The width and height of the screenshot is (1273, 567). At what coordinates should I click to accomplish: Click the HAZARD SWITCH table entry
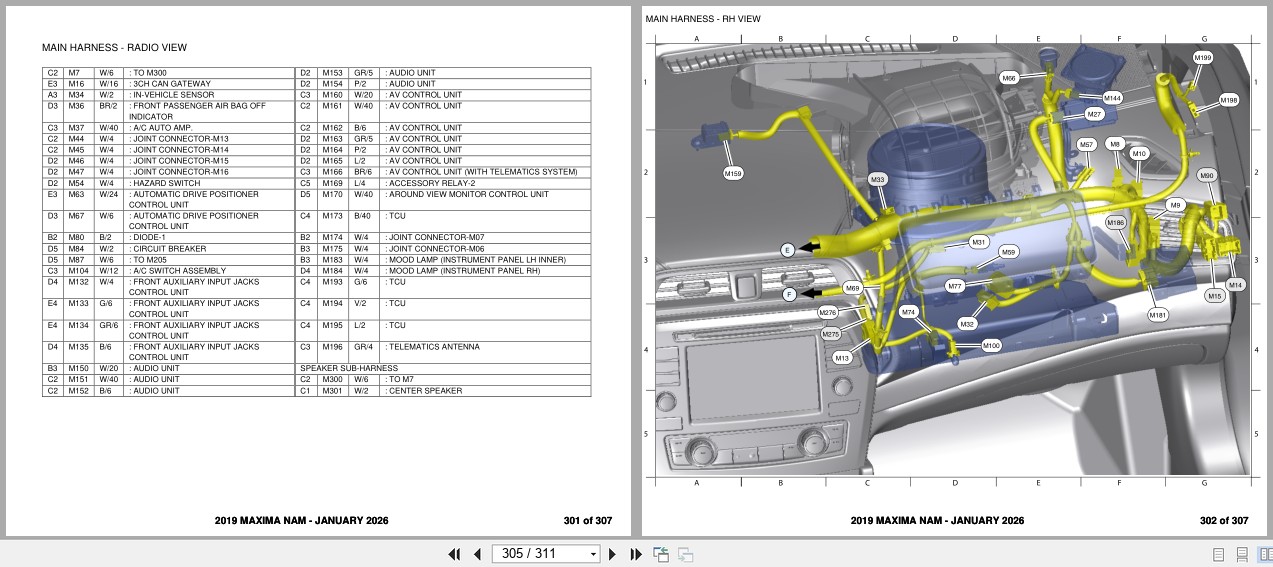(x=166, y=183)
